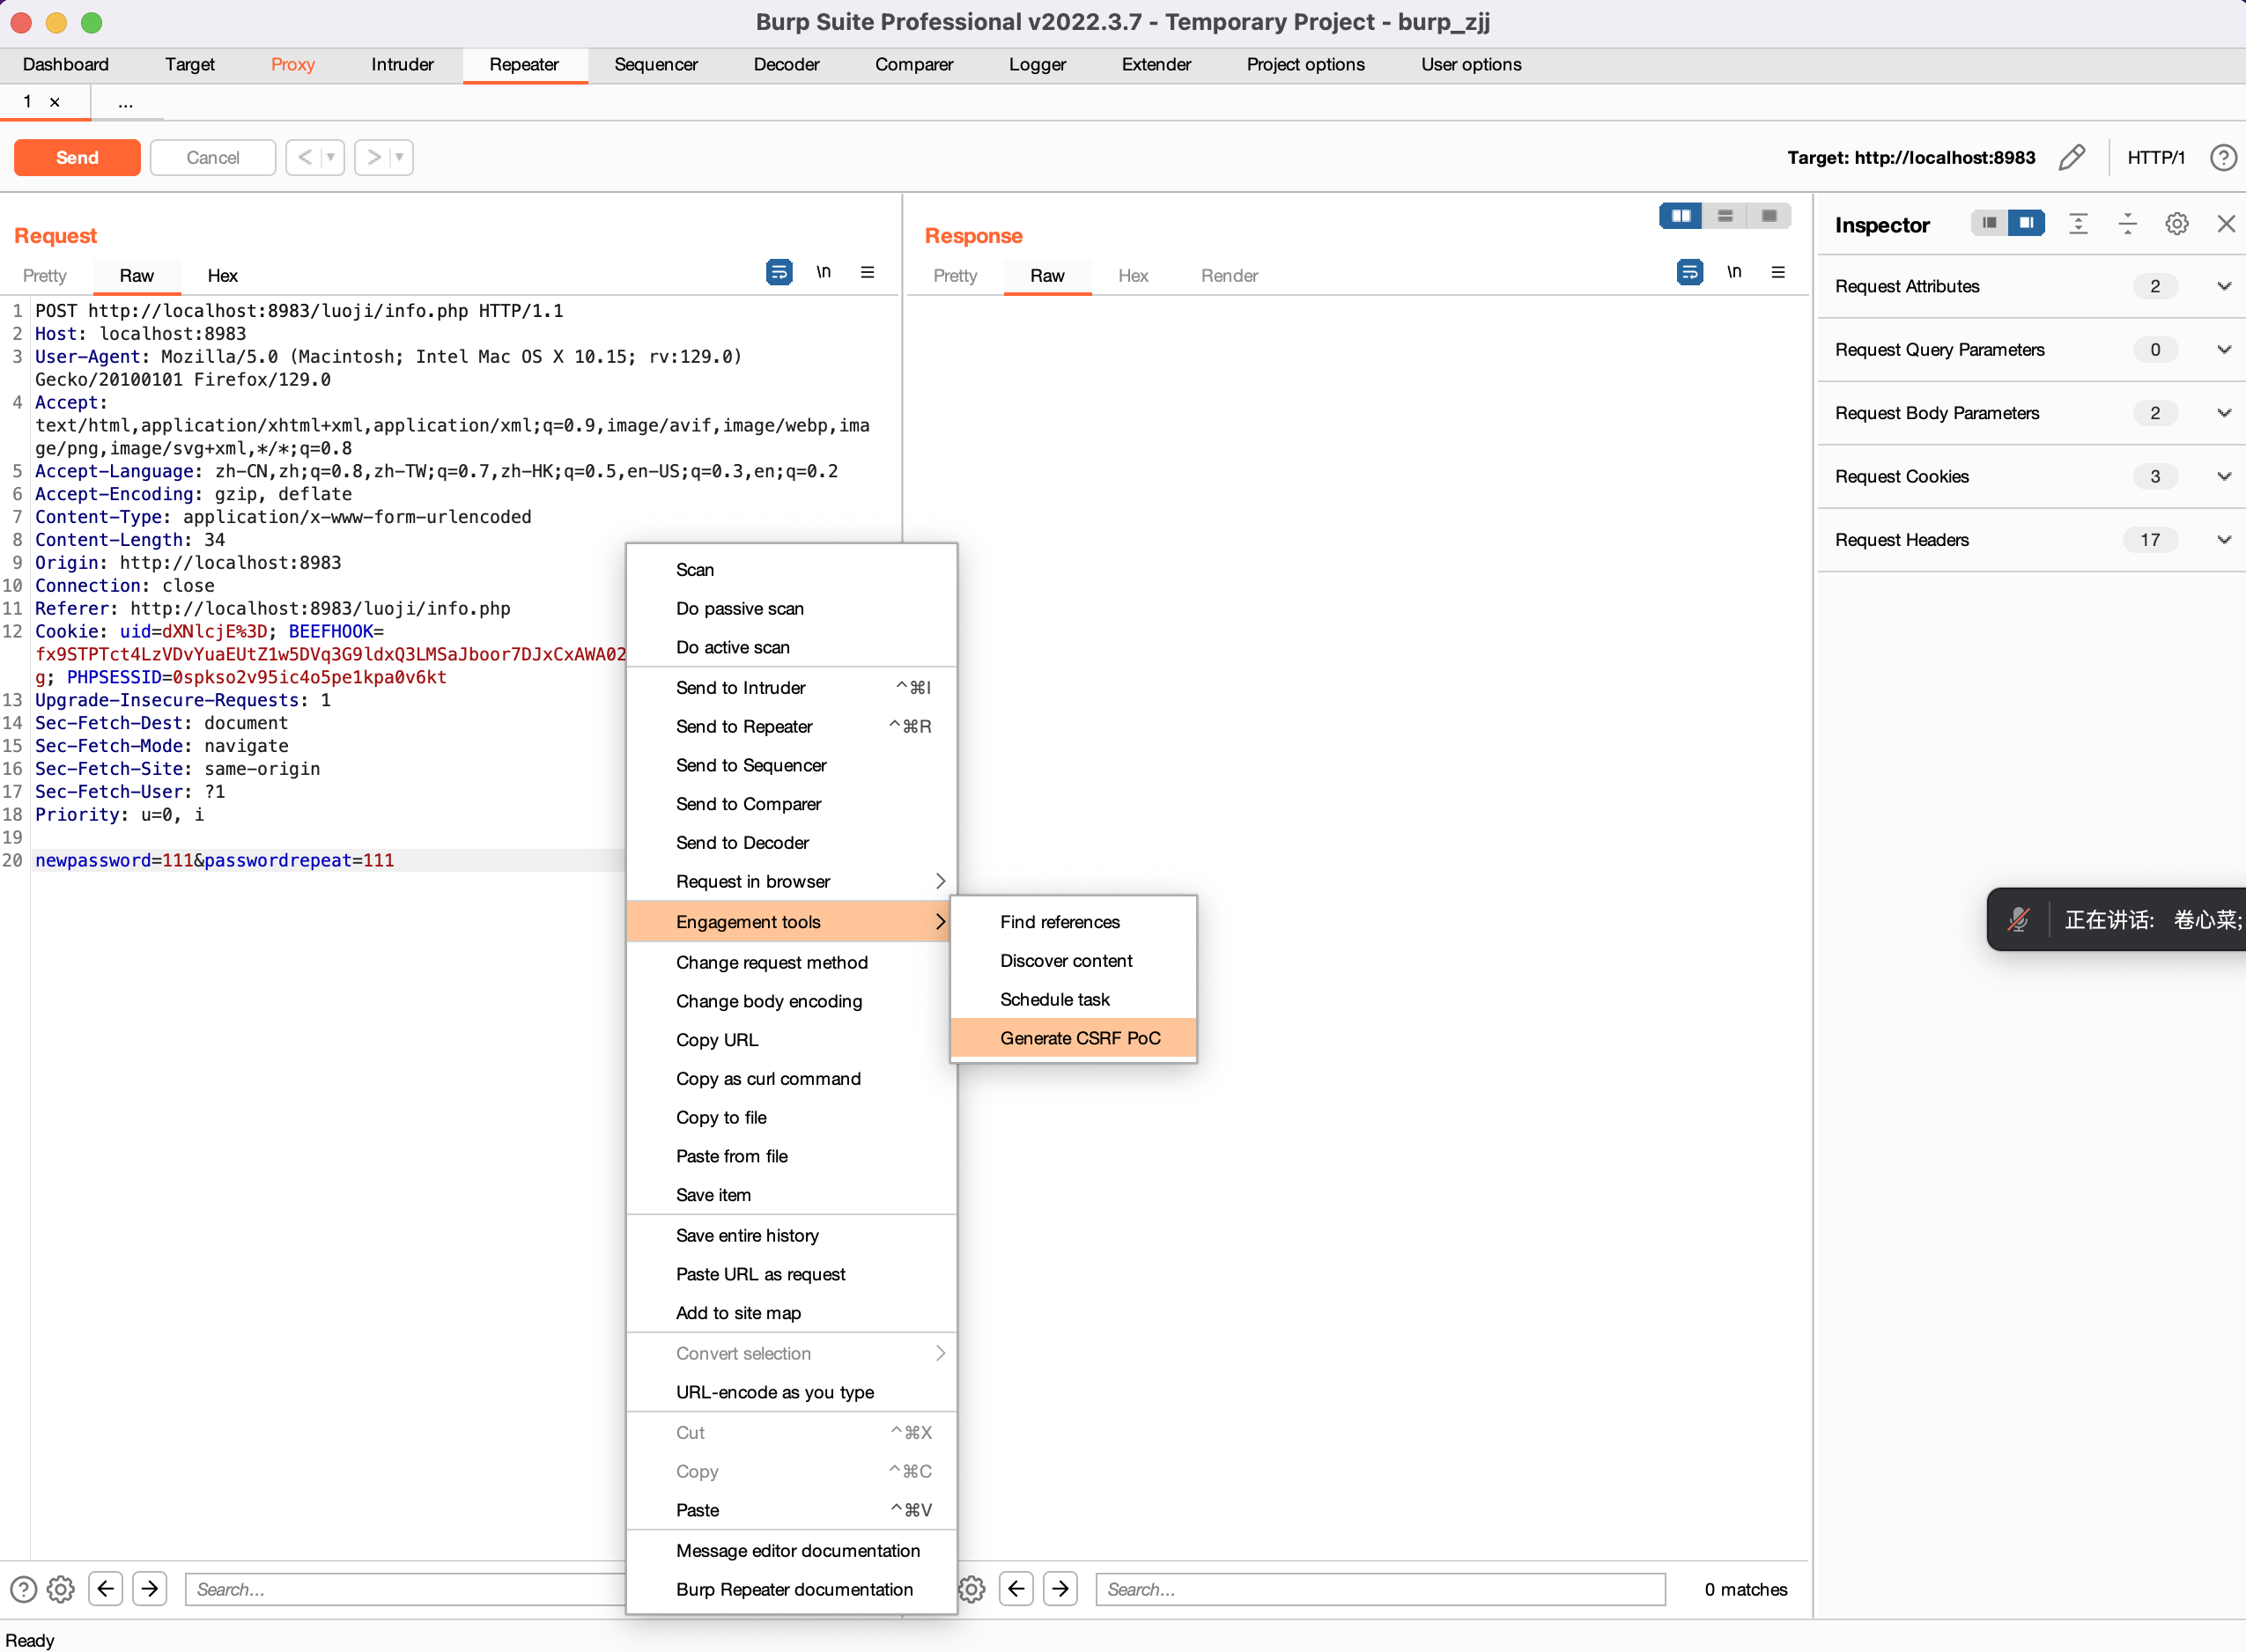The height and width of the screenshot is (1652, 2246).
Task: Click the Cancel button
Action: coord(212,157)
